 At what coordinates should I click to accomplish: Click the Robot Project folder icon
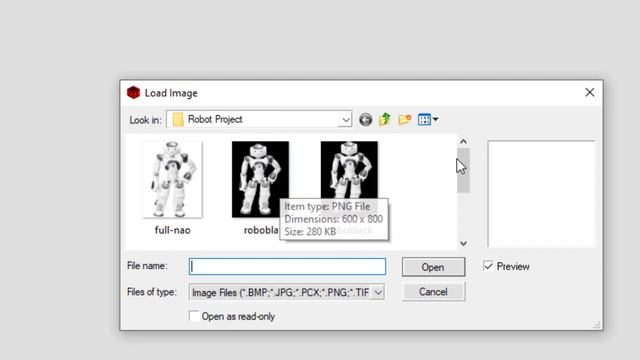point(178,120)
